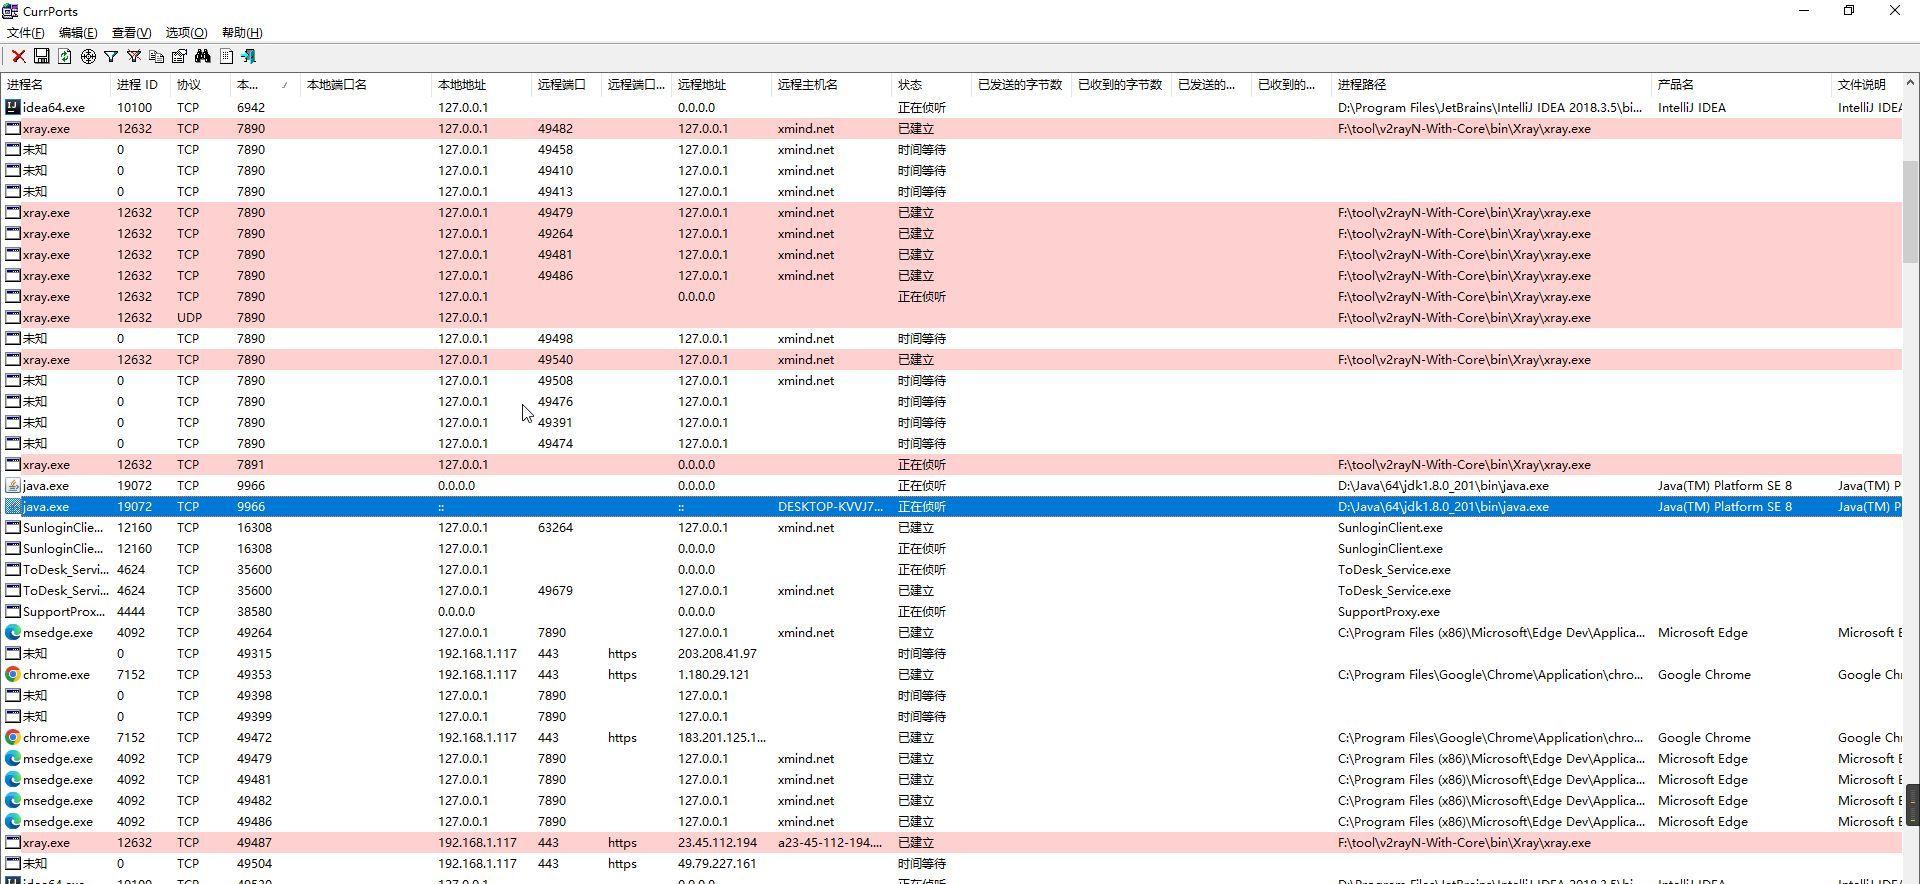Screen dimensions: 1920x884
Task: Click the msedge.exe icon on port 49264 row
Action: click(13, 632)
